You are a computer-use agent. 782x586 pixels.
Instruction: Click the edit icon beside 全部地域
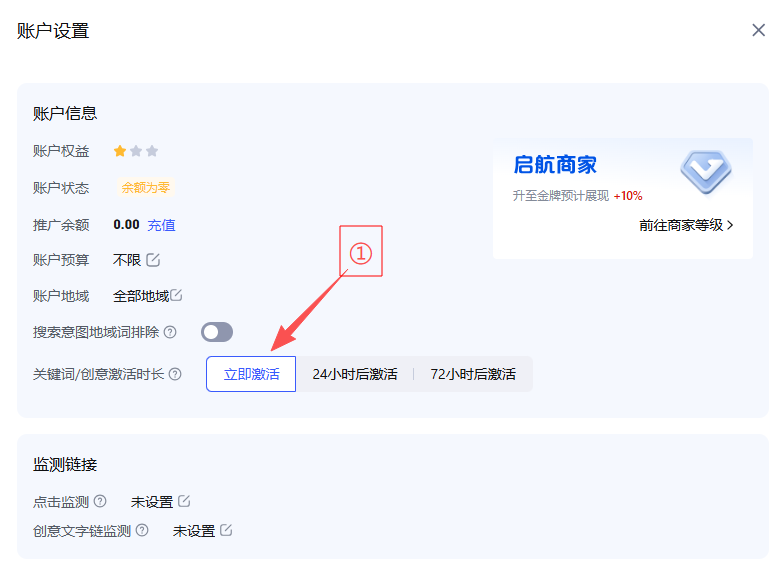tap(176, 295)
